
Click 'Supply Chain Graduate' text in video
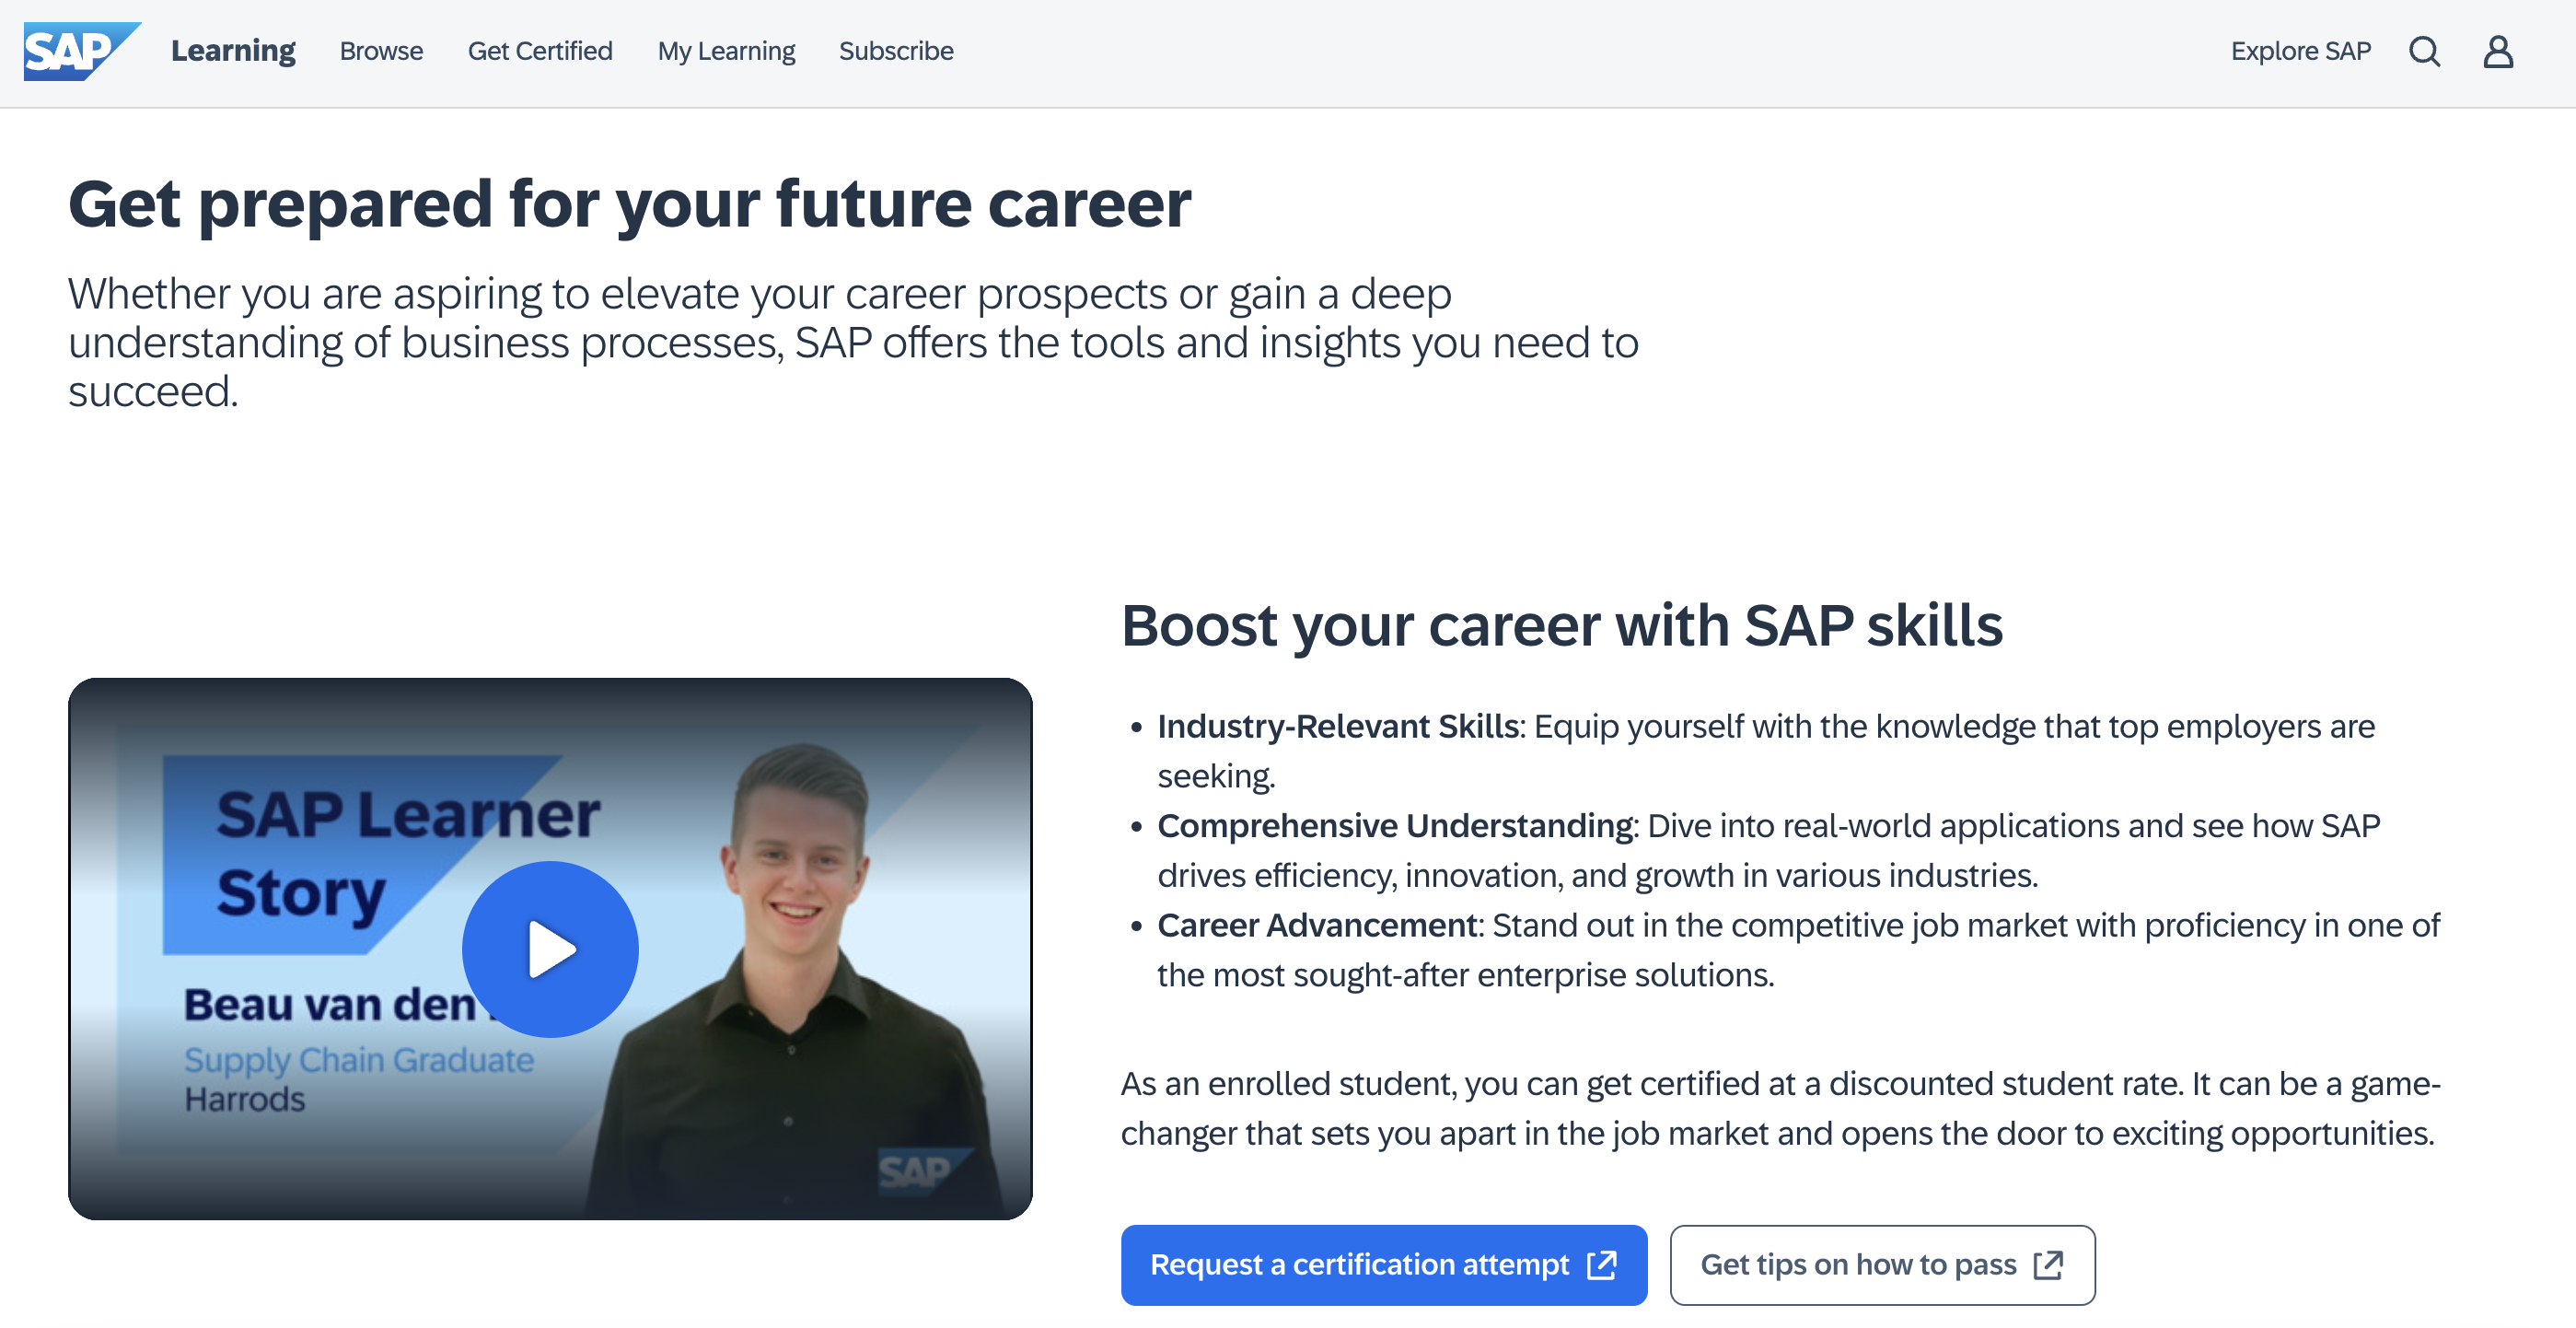click(359, 1059)
